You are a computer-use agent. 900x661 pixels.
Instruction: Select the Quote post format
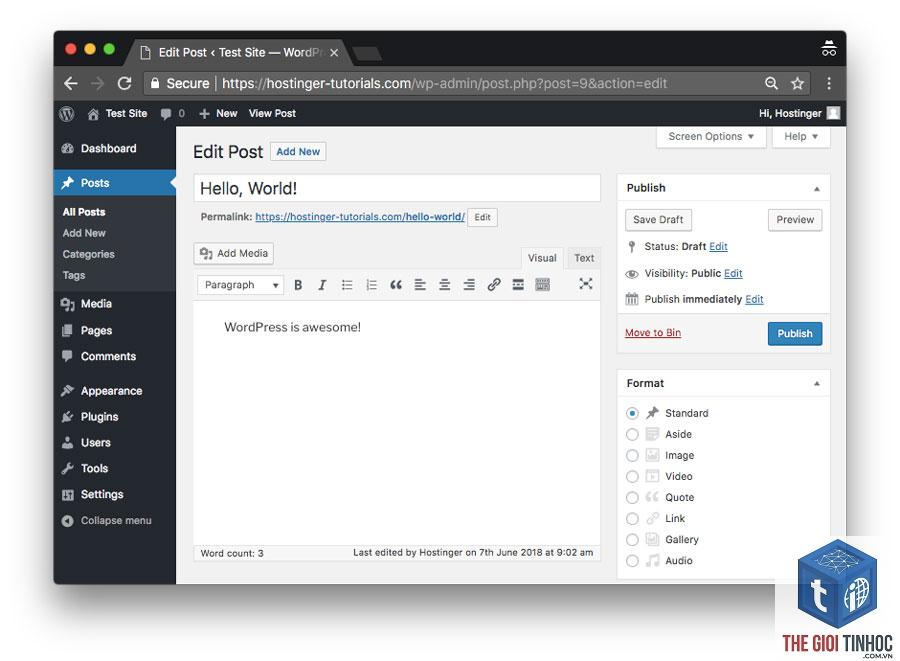click(x=632, y=497)
